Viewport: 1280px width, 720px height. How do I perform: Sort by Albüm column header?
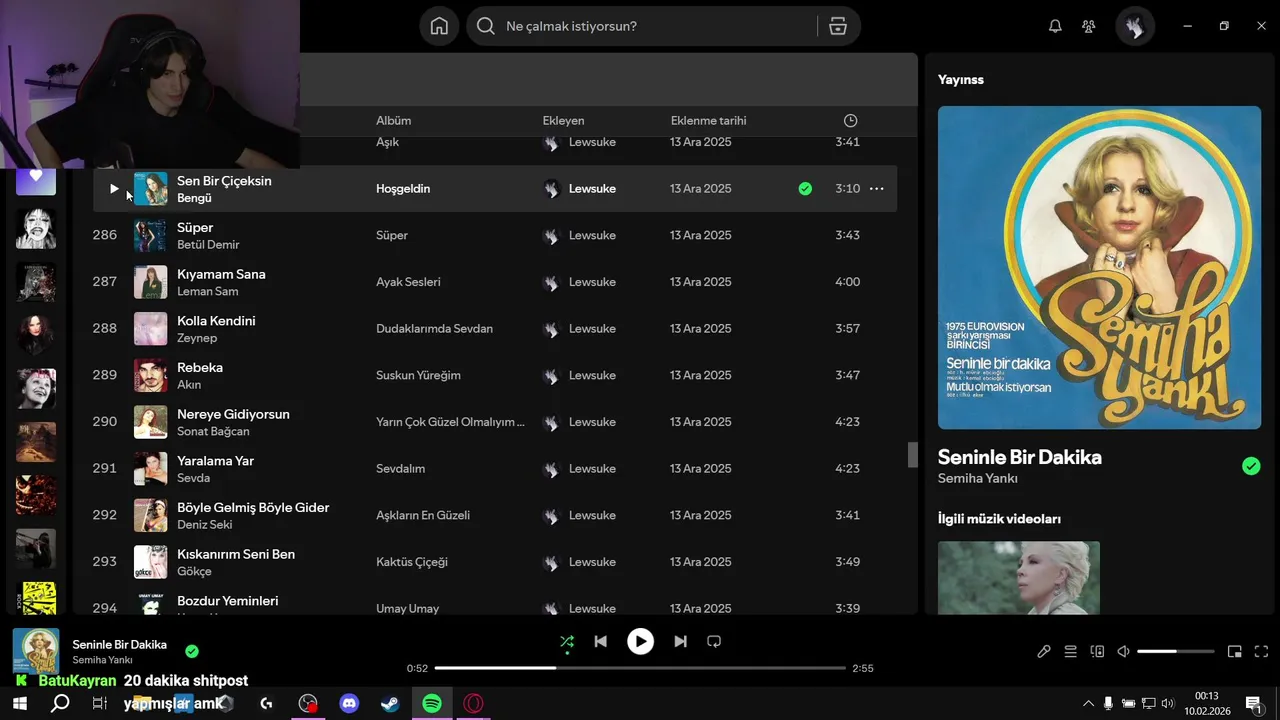(394, 120)
